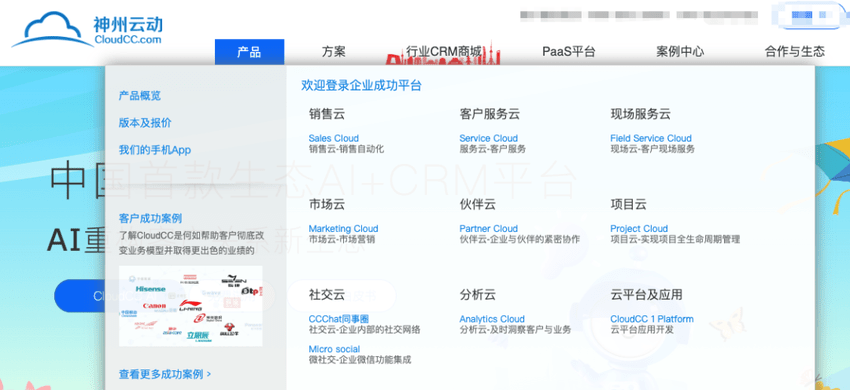Click the 现场云-客户现场服务 description text
The image size is (850, 390).
point(652,149)
